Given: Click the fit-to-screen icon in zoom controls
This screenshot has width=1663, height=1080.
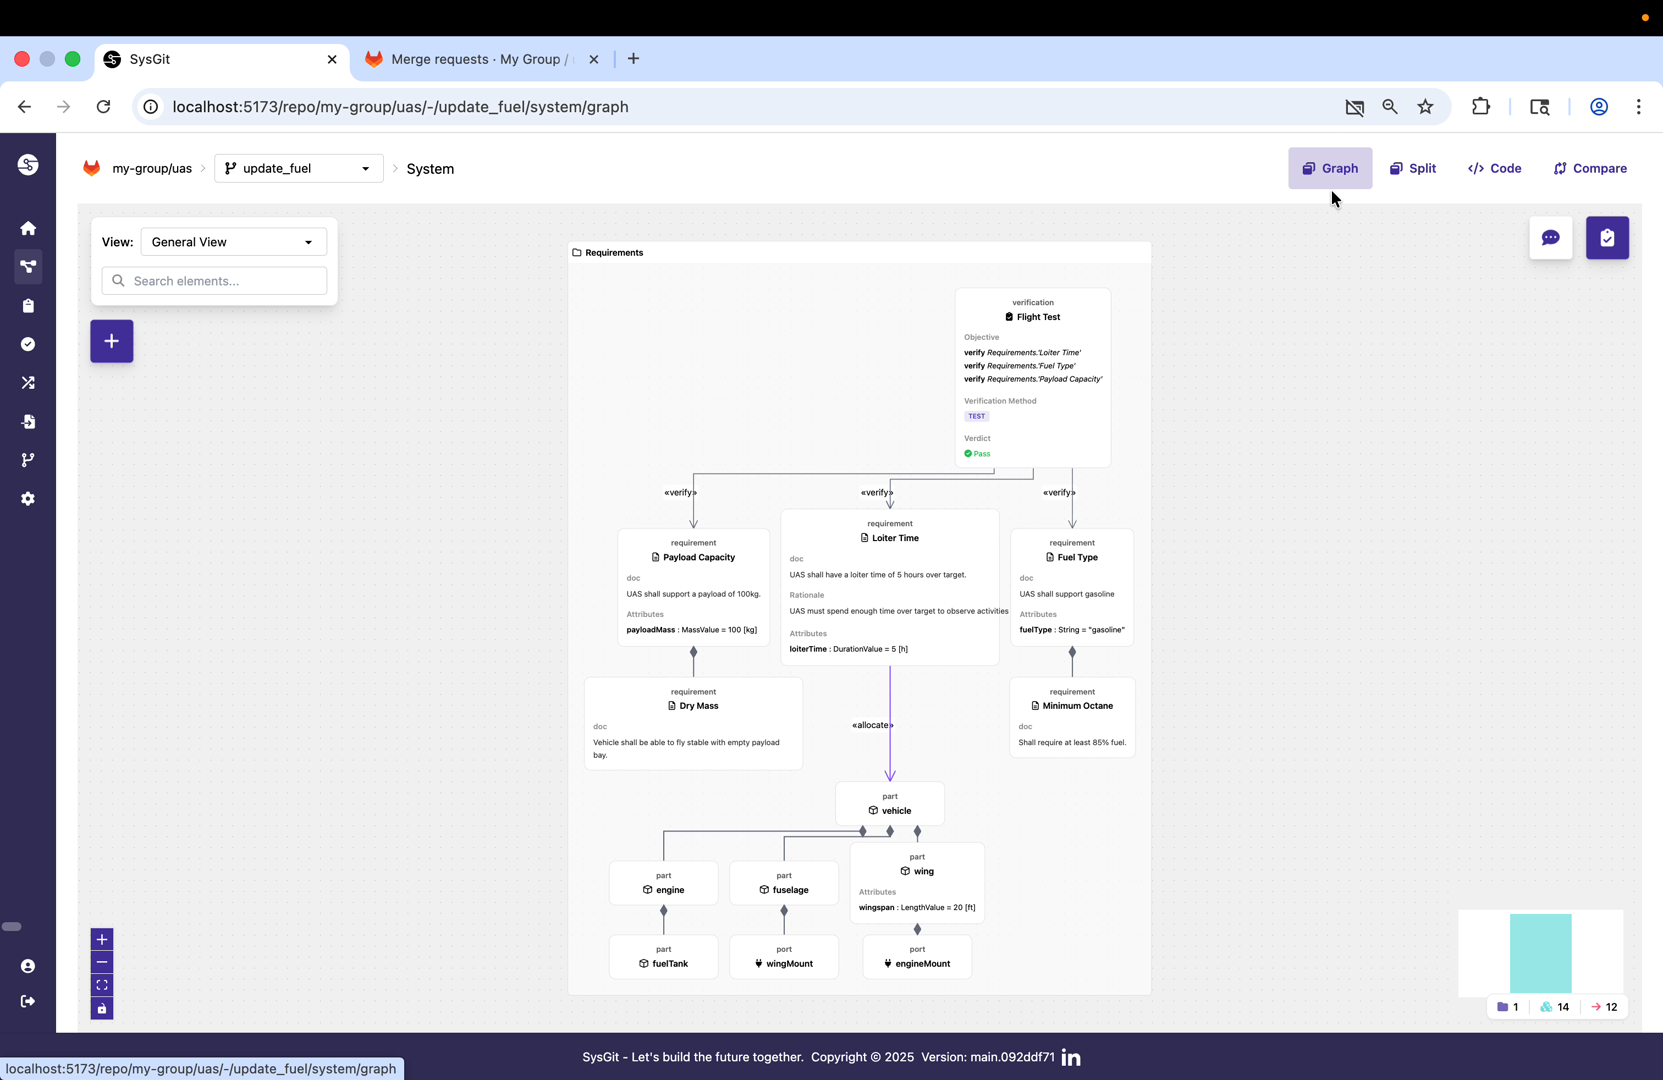Looking at the screenshot, I should pyautogui.click(x=101, y=985).
